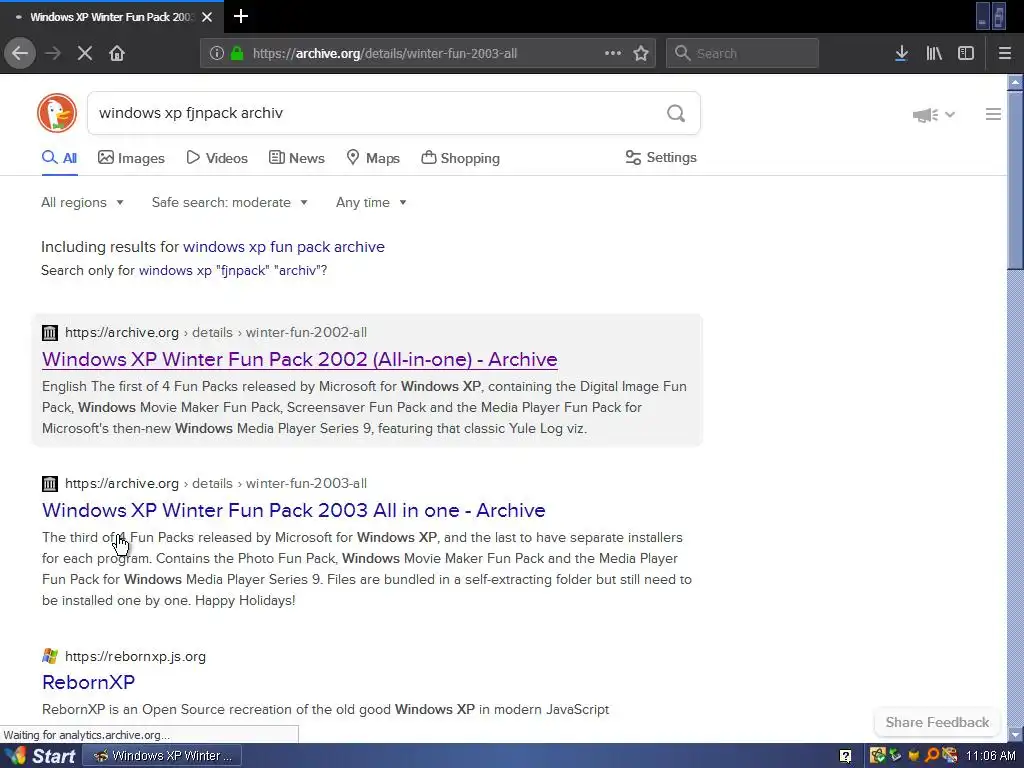Click the 11:06 AM taskbar clock
The width and height of the screenshot is (1024, 768).
pyautogui.click(x=990, y=756)
